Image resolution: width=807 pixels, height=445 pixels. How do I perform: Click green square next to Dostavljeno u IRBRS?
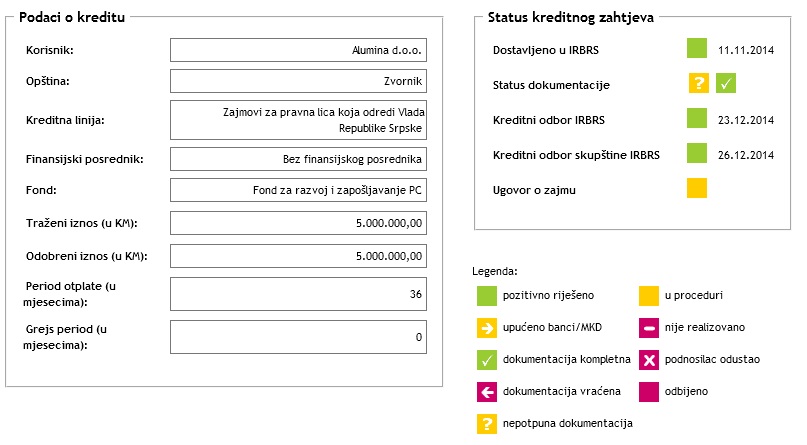coord(697,48)
